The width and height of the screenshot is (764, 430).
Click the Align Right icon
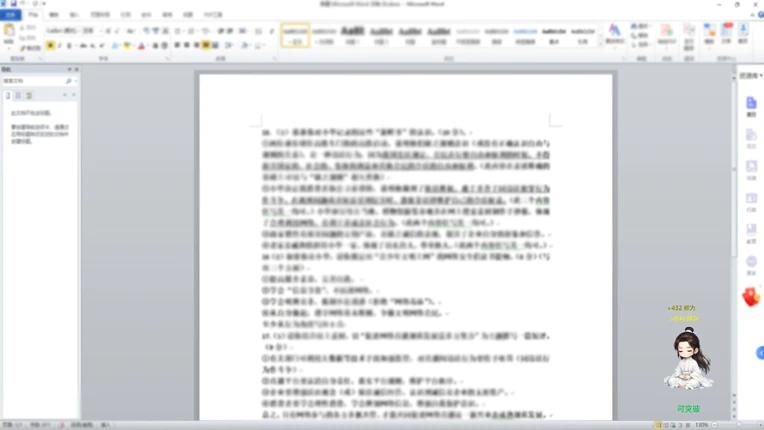point(196,45)
